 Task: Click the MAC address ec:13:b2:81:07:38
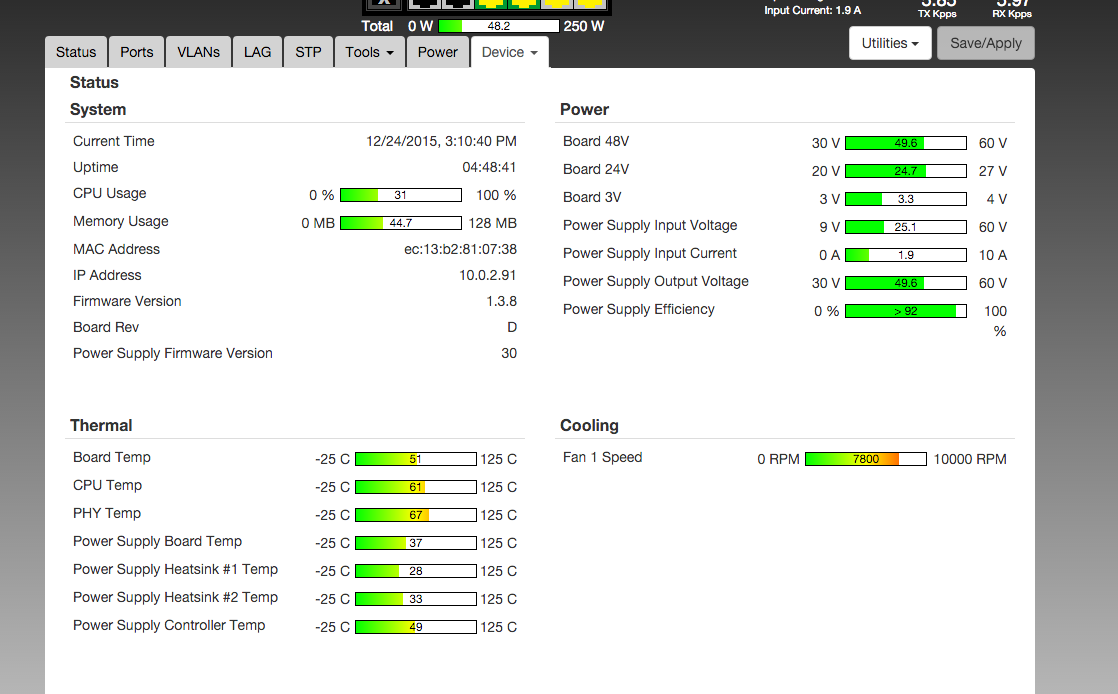point(460,249)
